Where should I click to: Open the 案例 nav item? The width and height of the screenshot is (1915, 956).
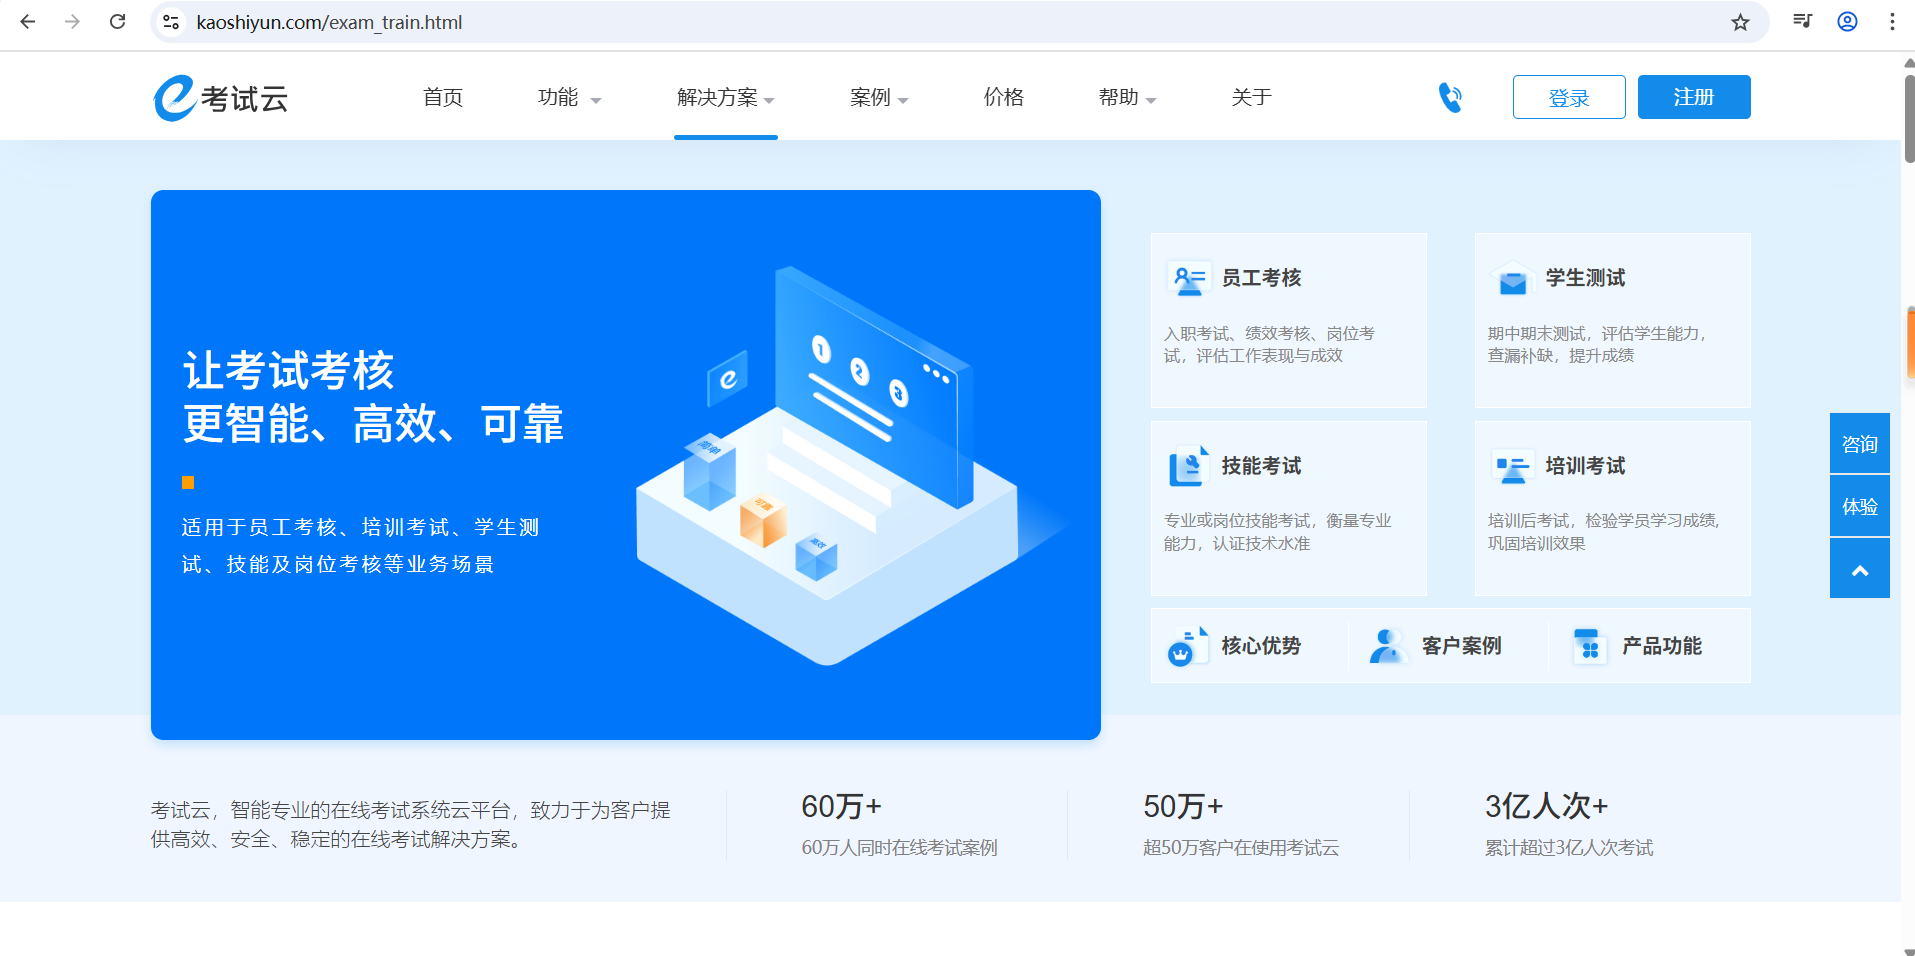coord(870,97)
